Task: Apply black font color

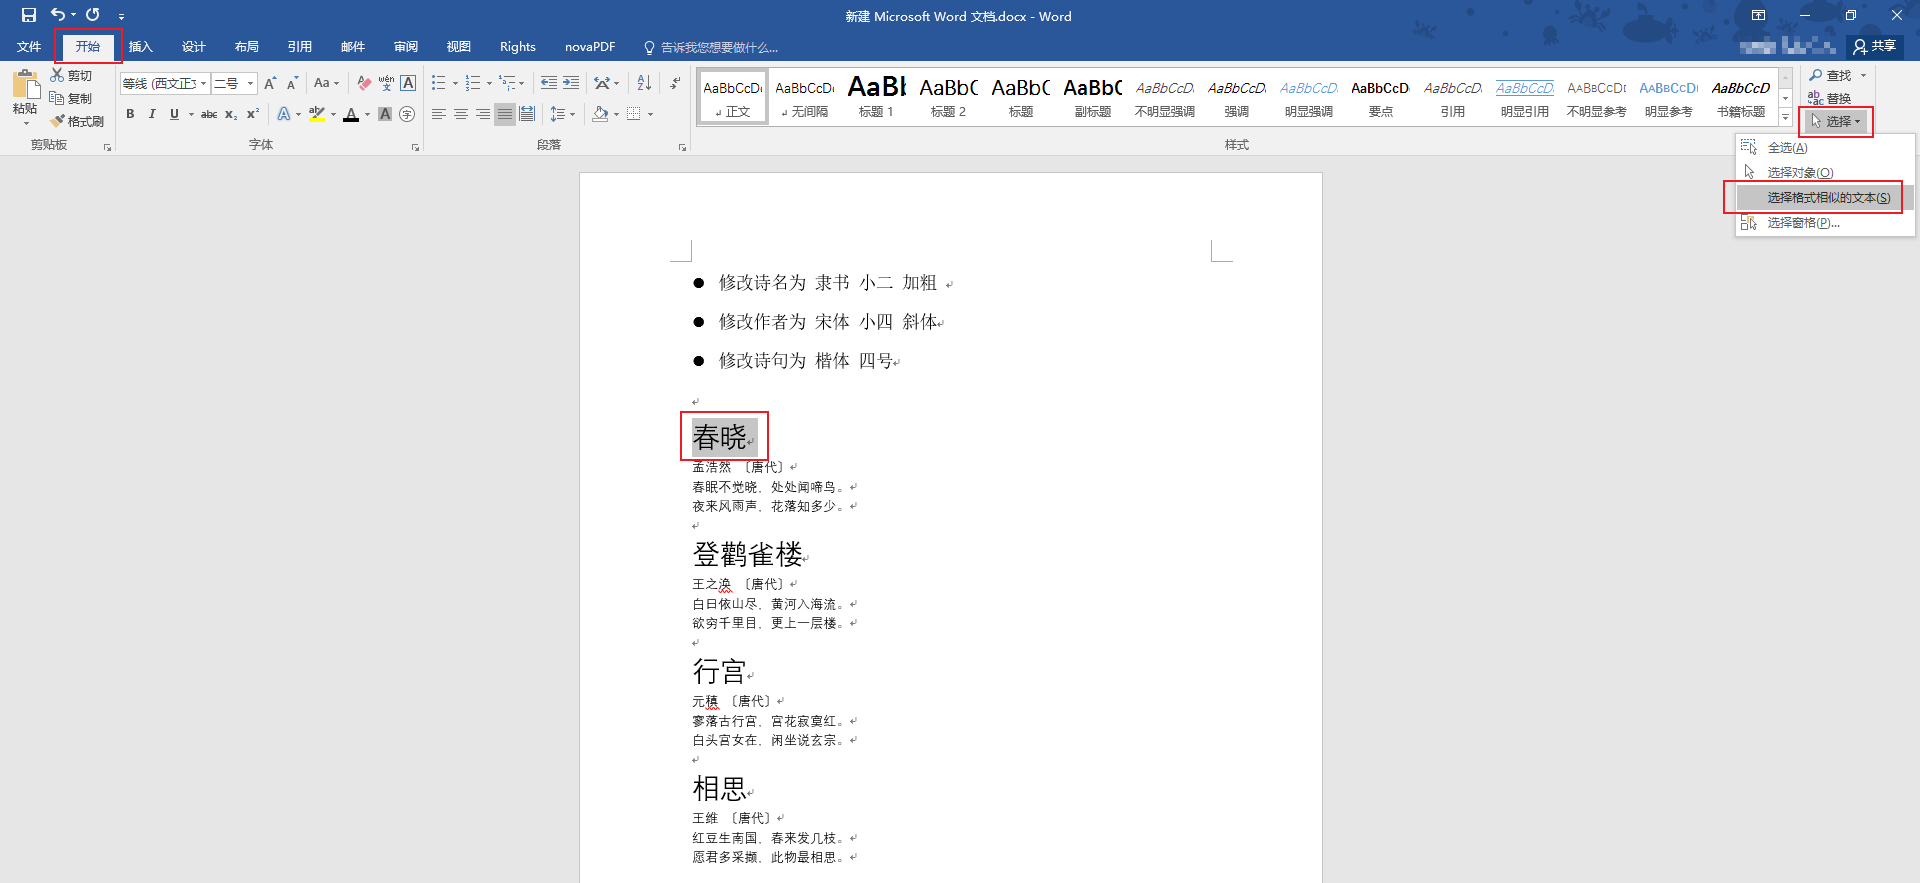Action: 351,114
